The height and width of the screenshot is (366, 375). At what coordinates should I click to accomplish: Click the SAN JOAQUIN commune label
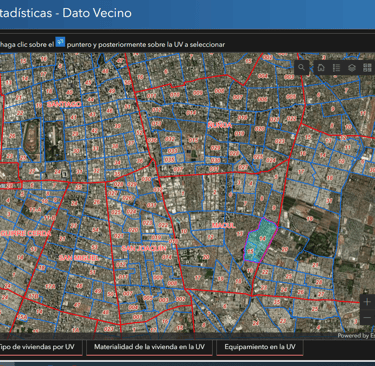pos(144,249)
